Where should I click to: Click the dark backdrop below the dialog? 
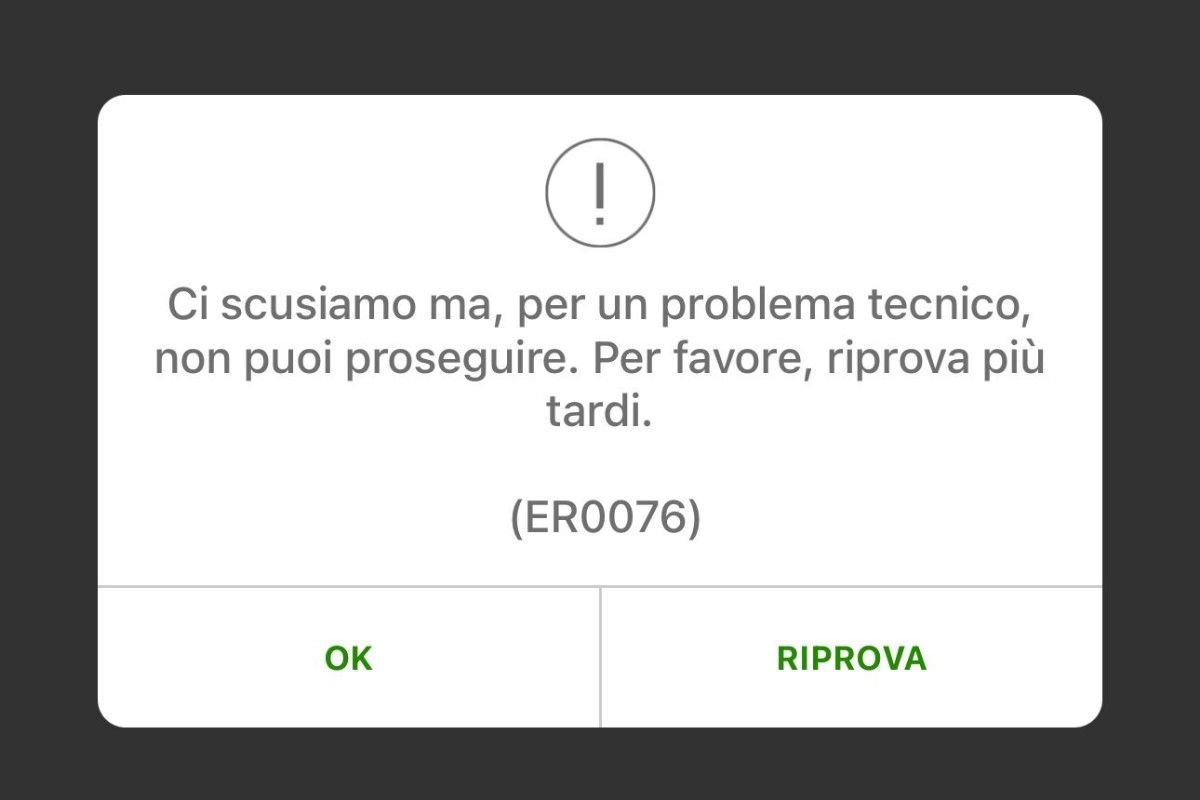coord(600,764)
